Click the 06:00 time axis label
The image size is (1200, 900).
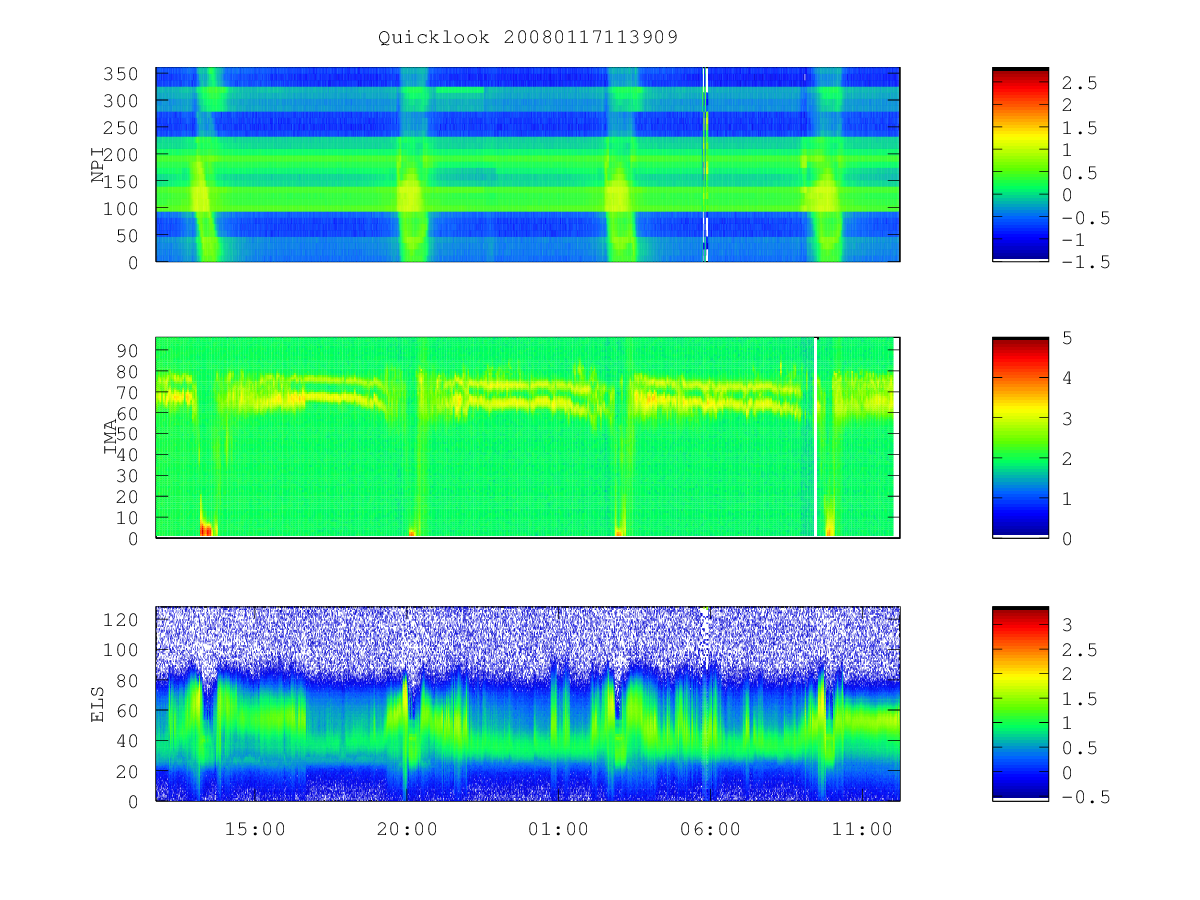coord(711,830)
